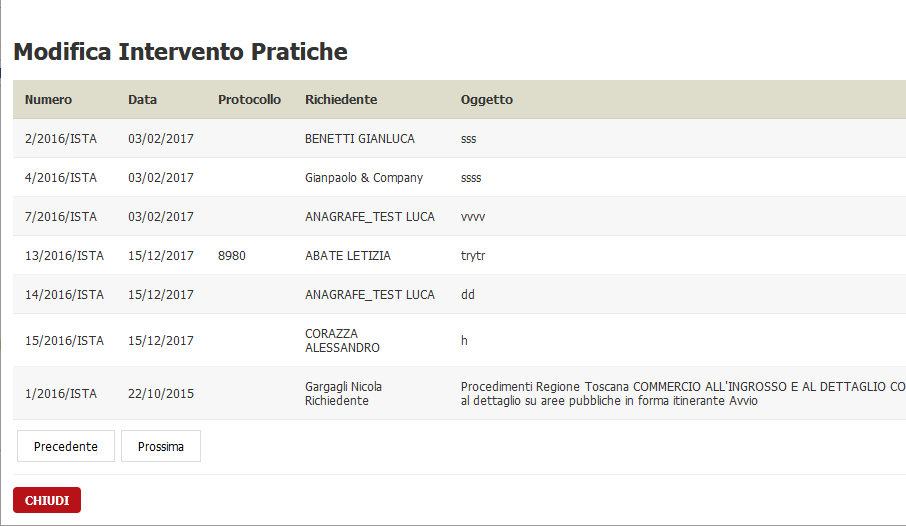Click the Precedente button
906x526 pixels.
tap(66, 446)
